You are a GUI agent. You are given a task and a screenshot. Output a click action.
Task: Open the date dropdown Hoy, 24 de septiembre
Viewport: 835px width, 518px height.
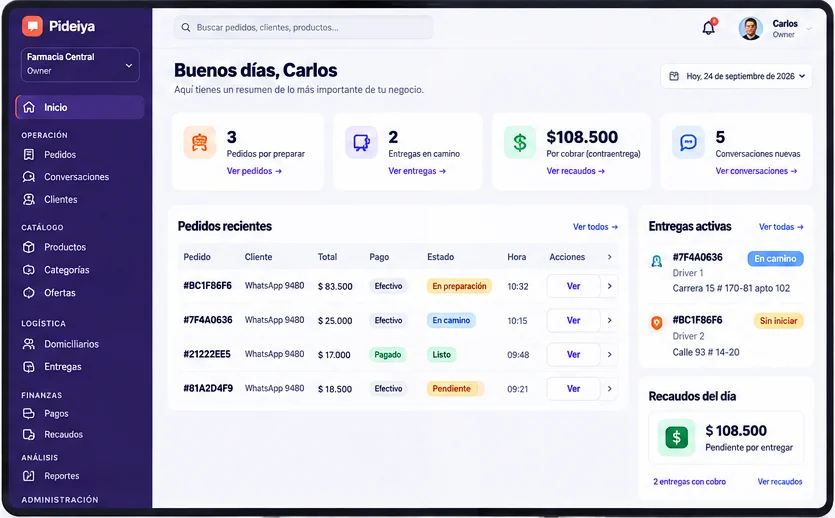point(736,76)
